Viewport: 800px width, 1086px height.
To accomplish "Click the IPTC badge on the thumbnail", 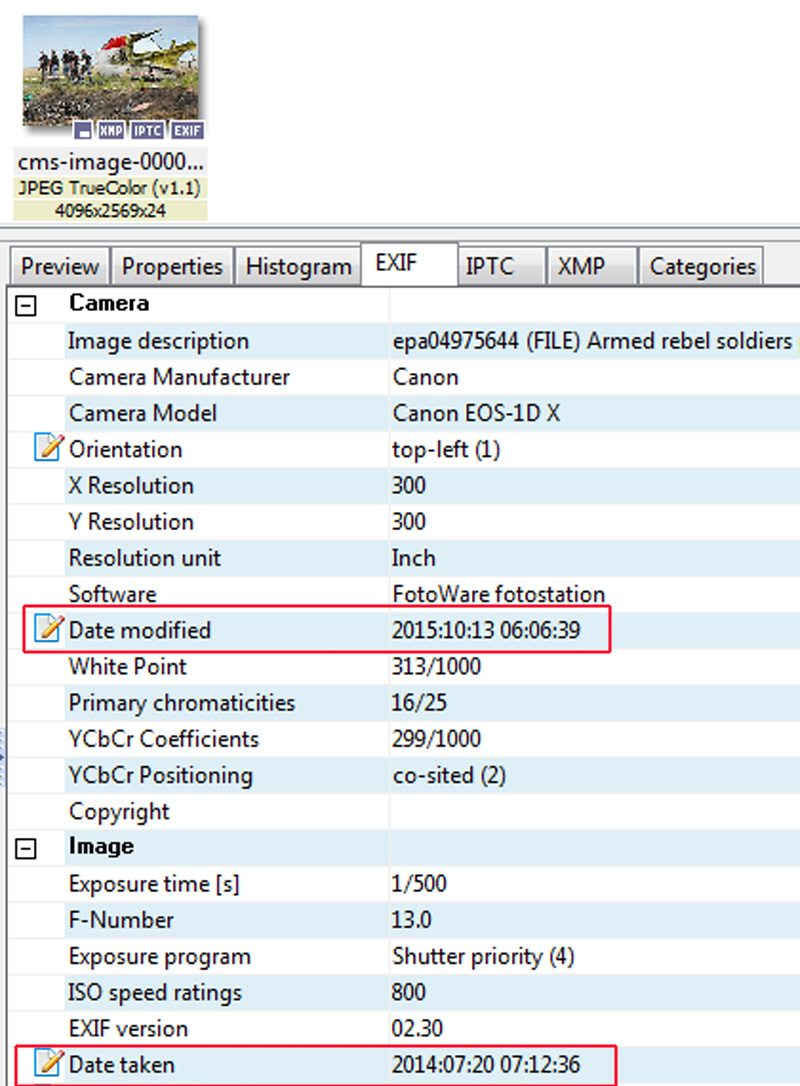I will pos(147,130).
